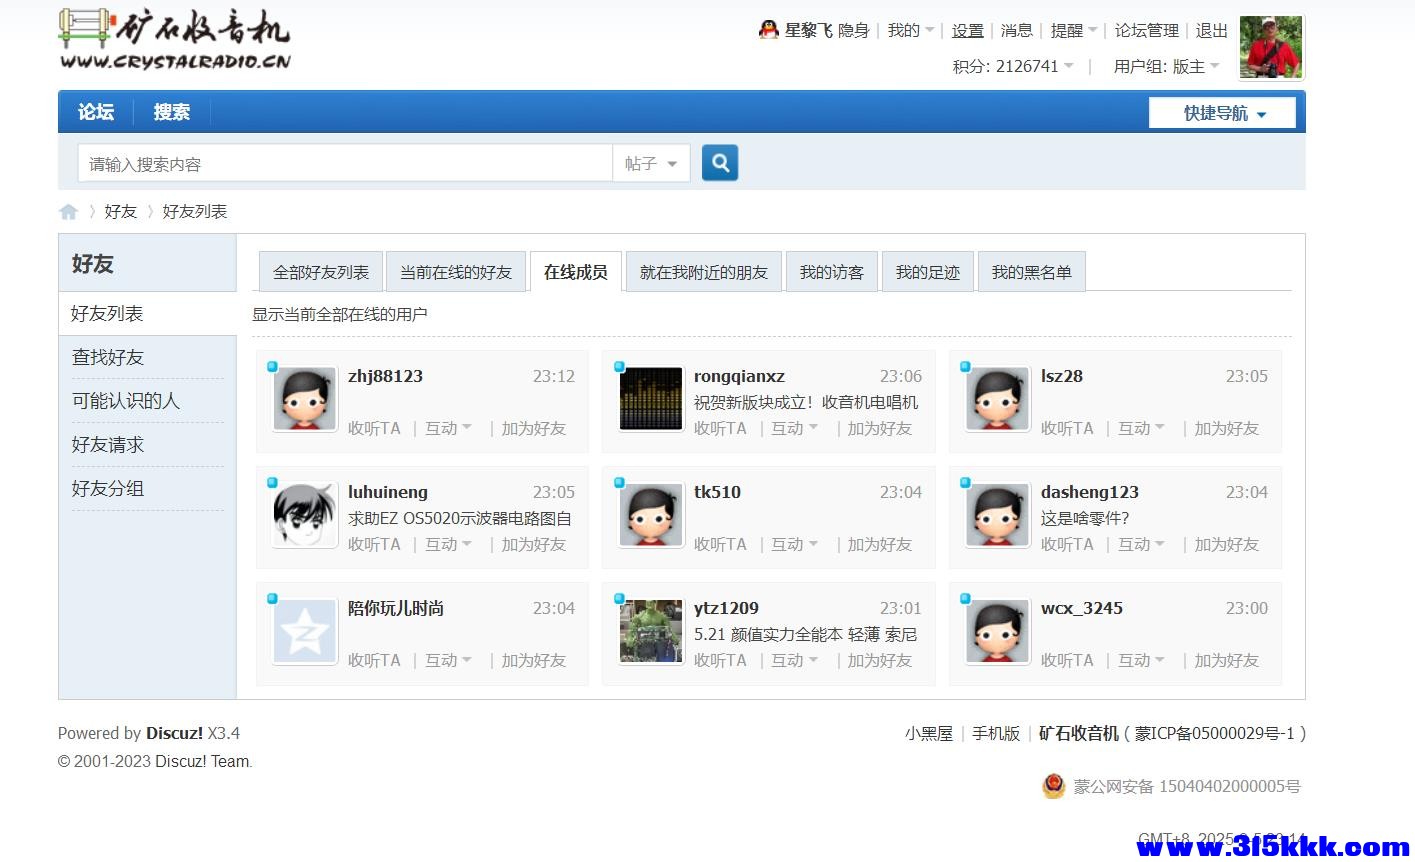
Task: Click the home icon in the breadcrumb
Action: (x=68, y=211)
